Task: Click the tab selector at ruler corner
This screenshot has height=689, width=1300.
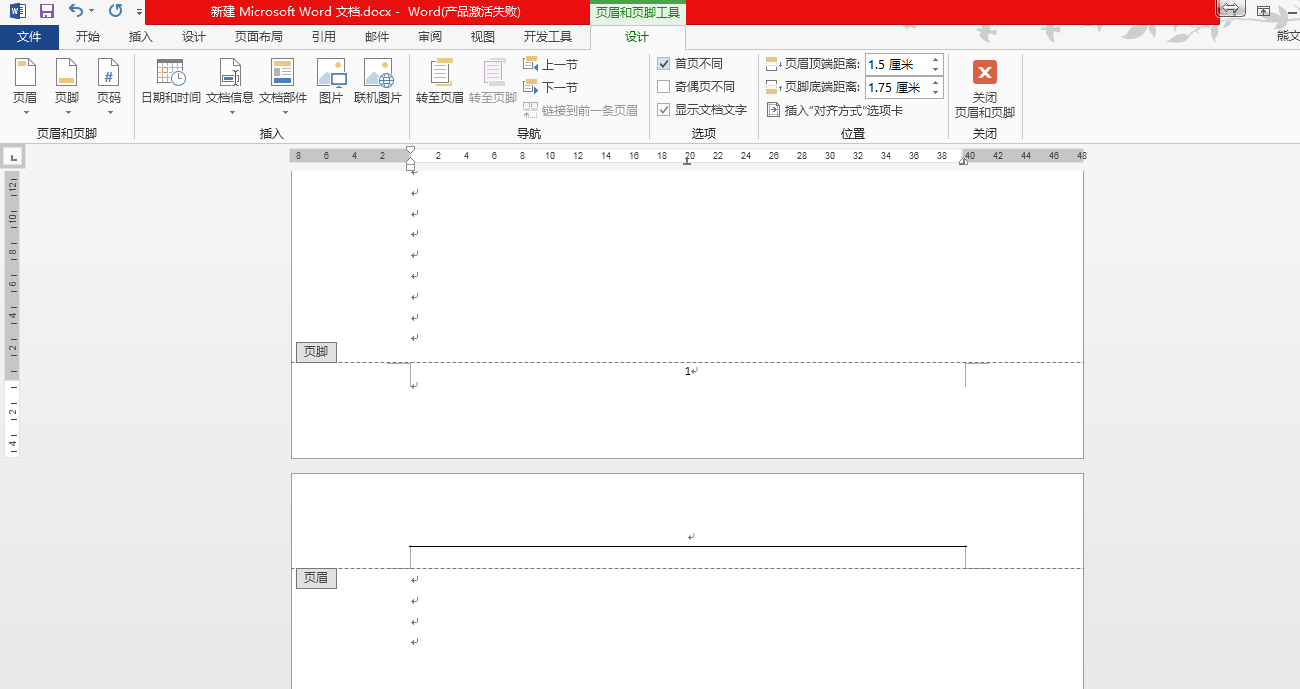Action: [12, 157]
